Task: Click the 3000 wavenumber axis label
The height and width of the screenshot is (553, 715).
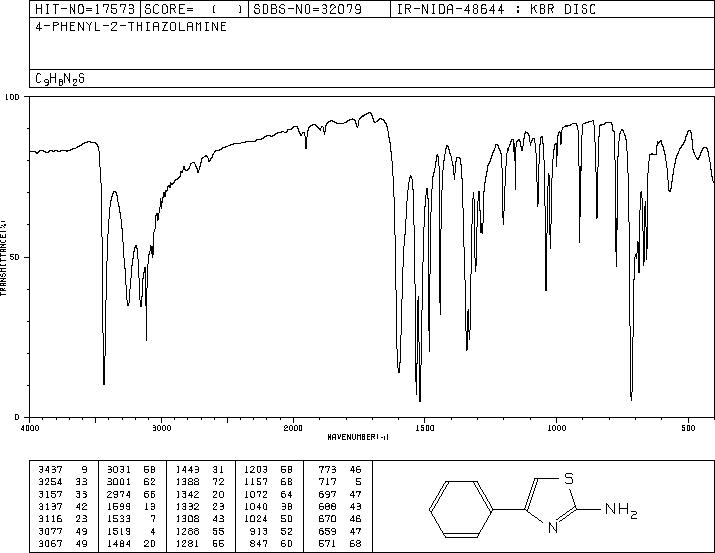Action: coord(161,428)
